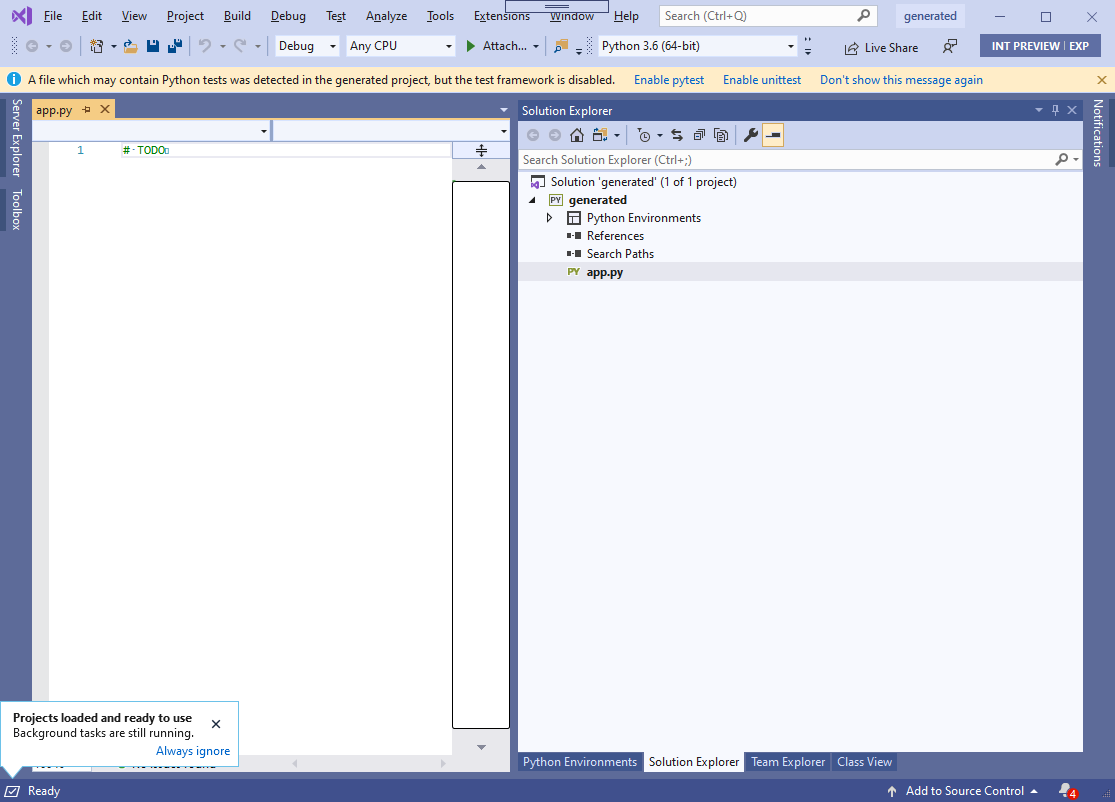Viewport: 1115px width, 802px height.
Task: Click the Enable pytest link
Action: pos(668,80)
